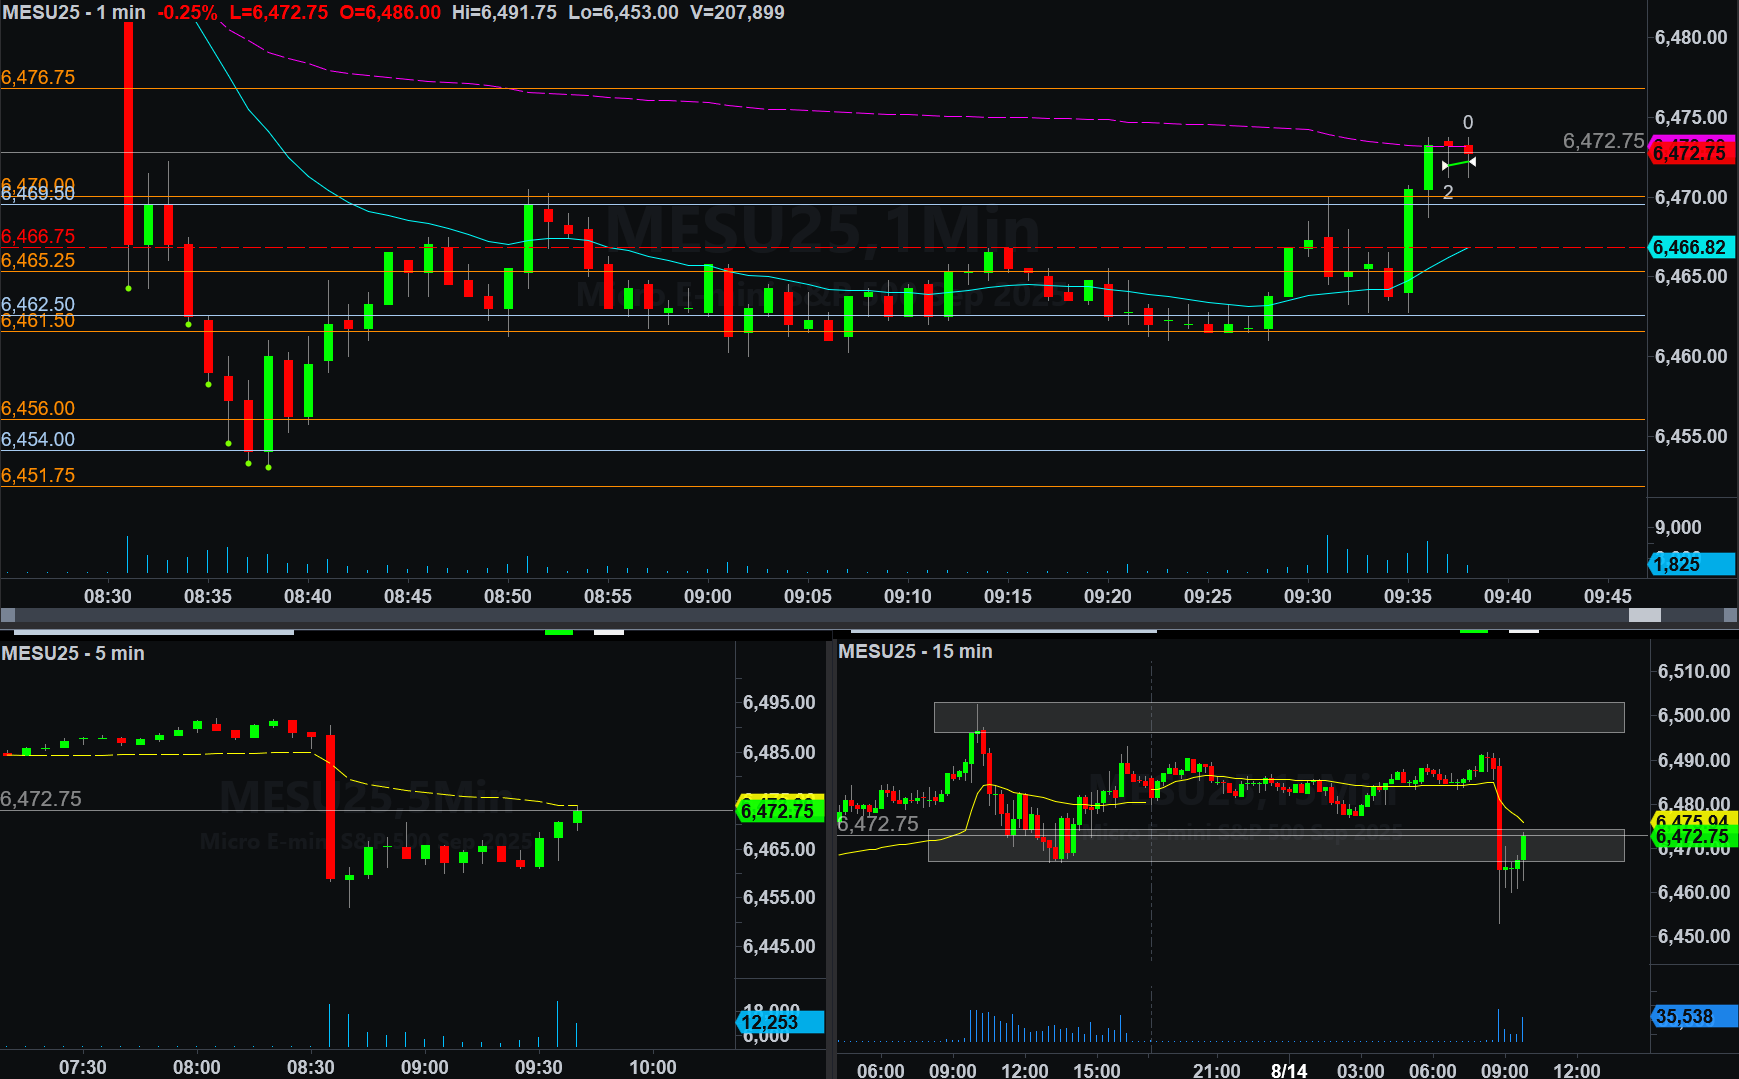Screen dimensions: 1739x1079
Task: Click the red 6,472.75 last price tag
Action: click(1690, 153)
